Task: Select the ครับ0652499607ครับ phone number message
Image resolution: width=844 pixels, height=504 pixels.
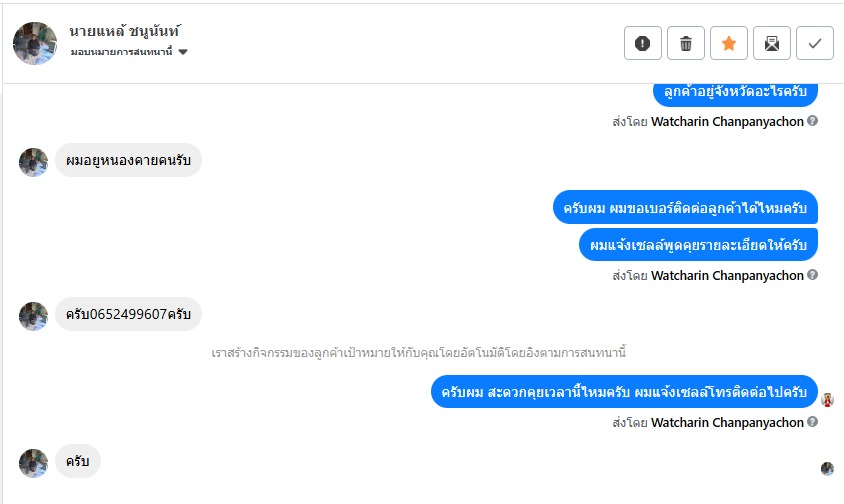Action: click(128, 315)
